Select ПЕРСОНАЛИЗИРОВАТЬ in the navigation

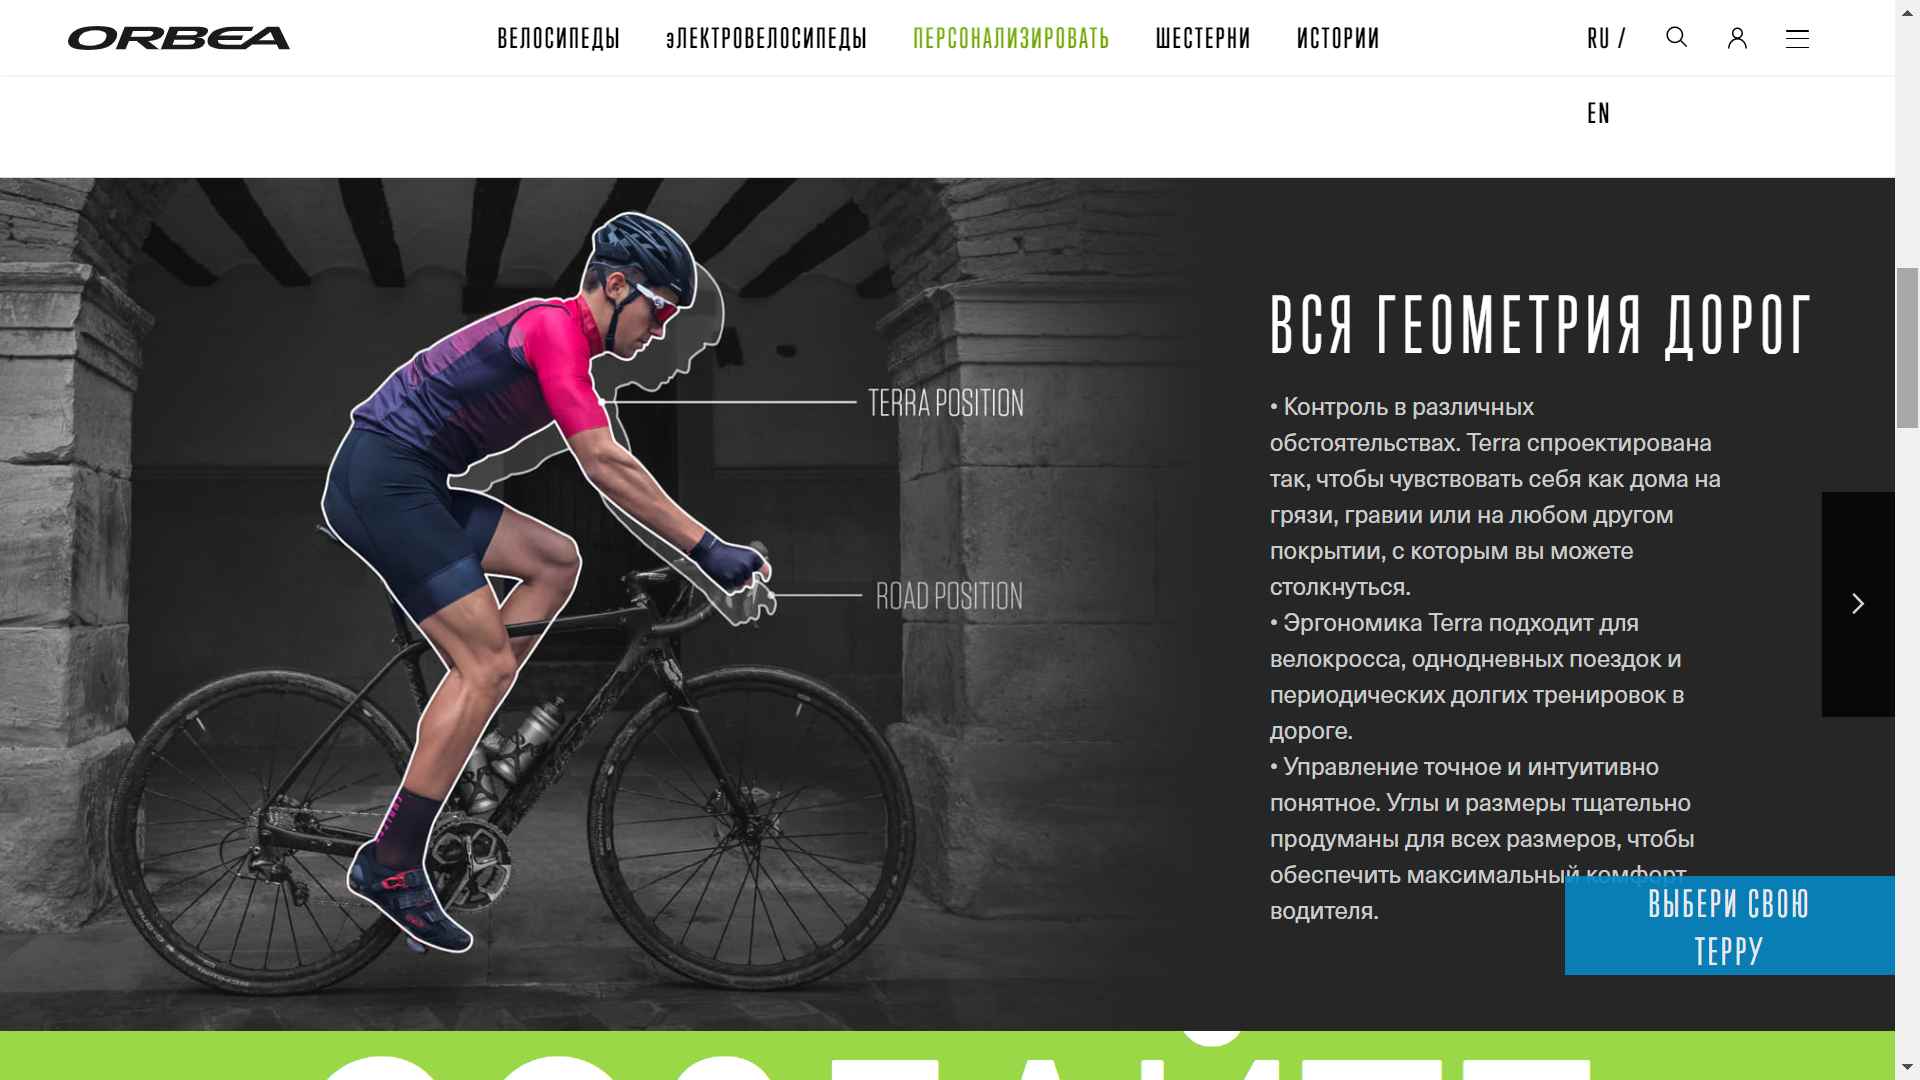[x=1011, y=39]
